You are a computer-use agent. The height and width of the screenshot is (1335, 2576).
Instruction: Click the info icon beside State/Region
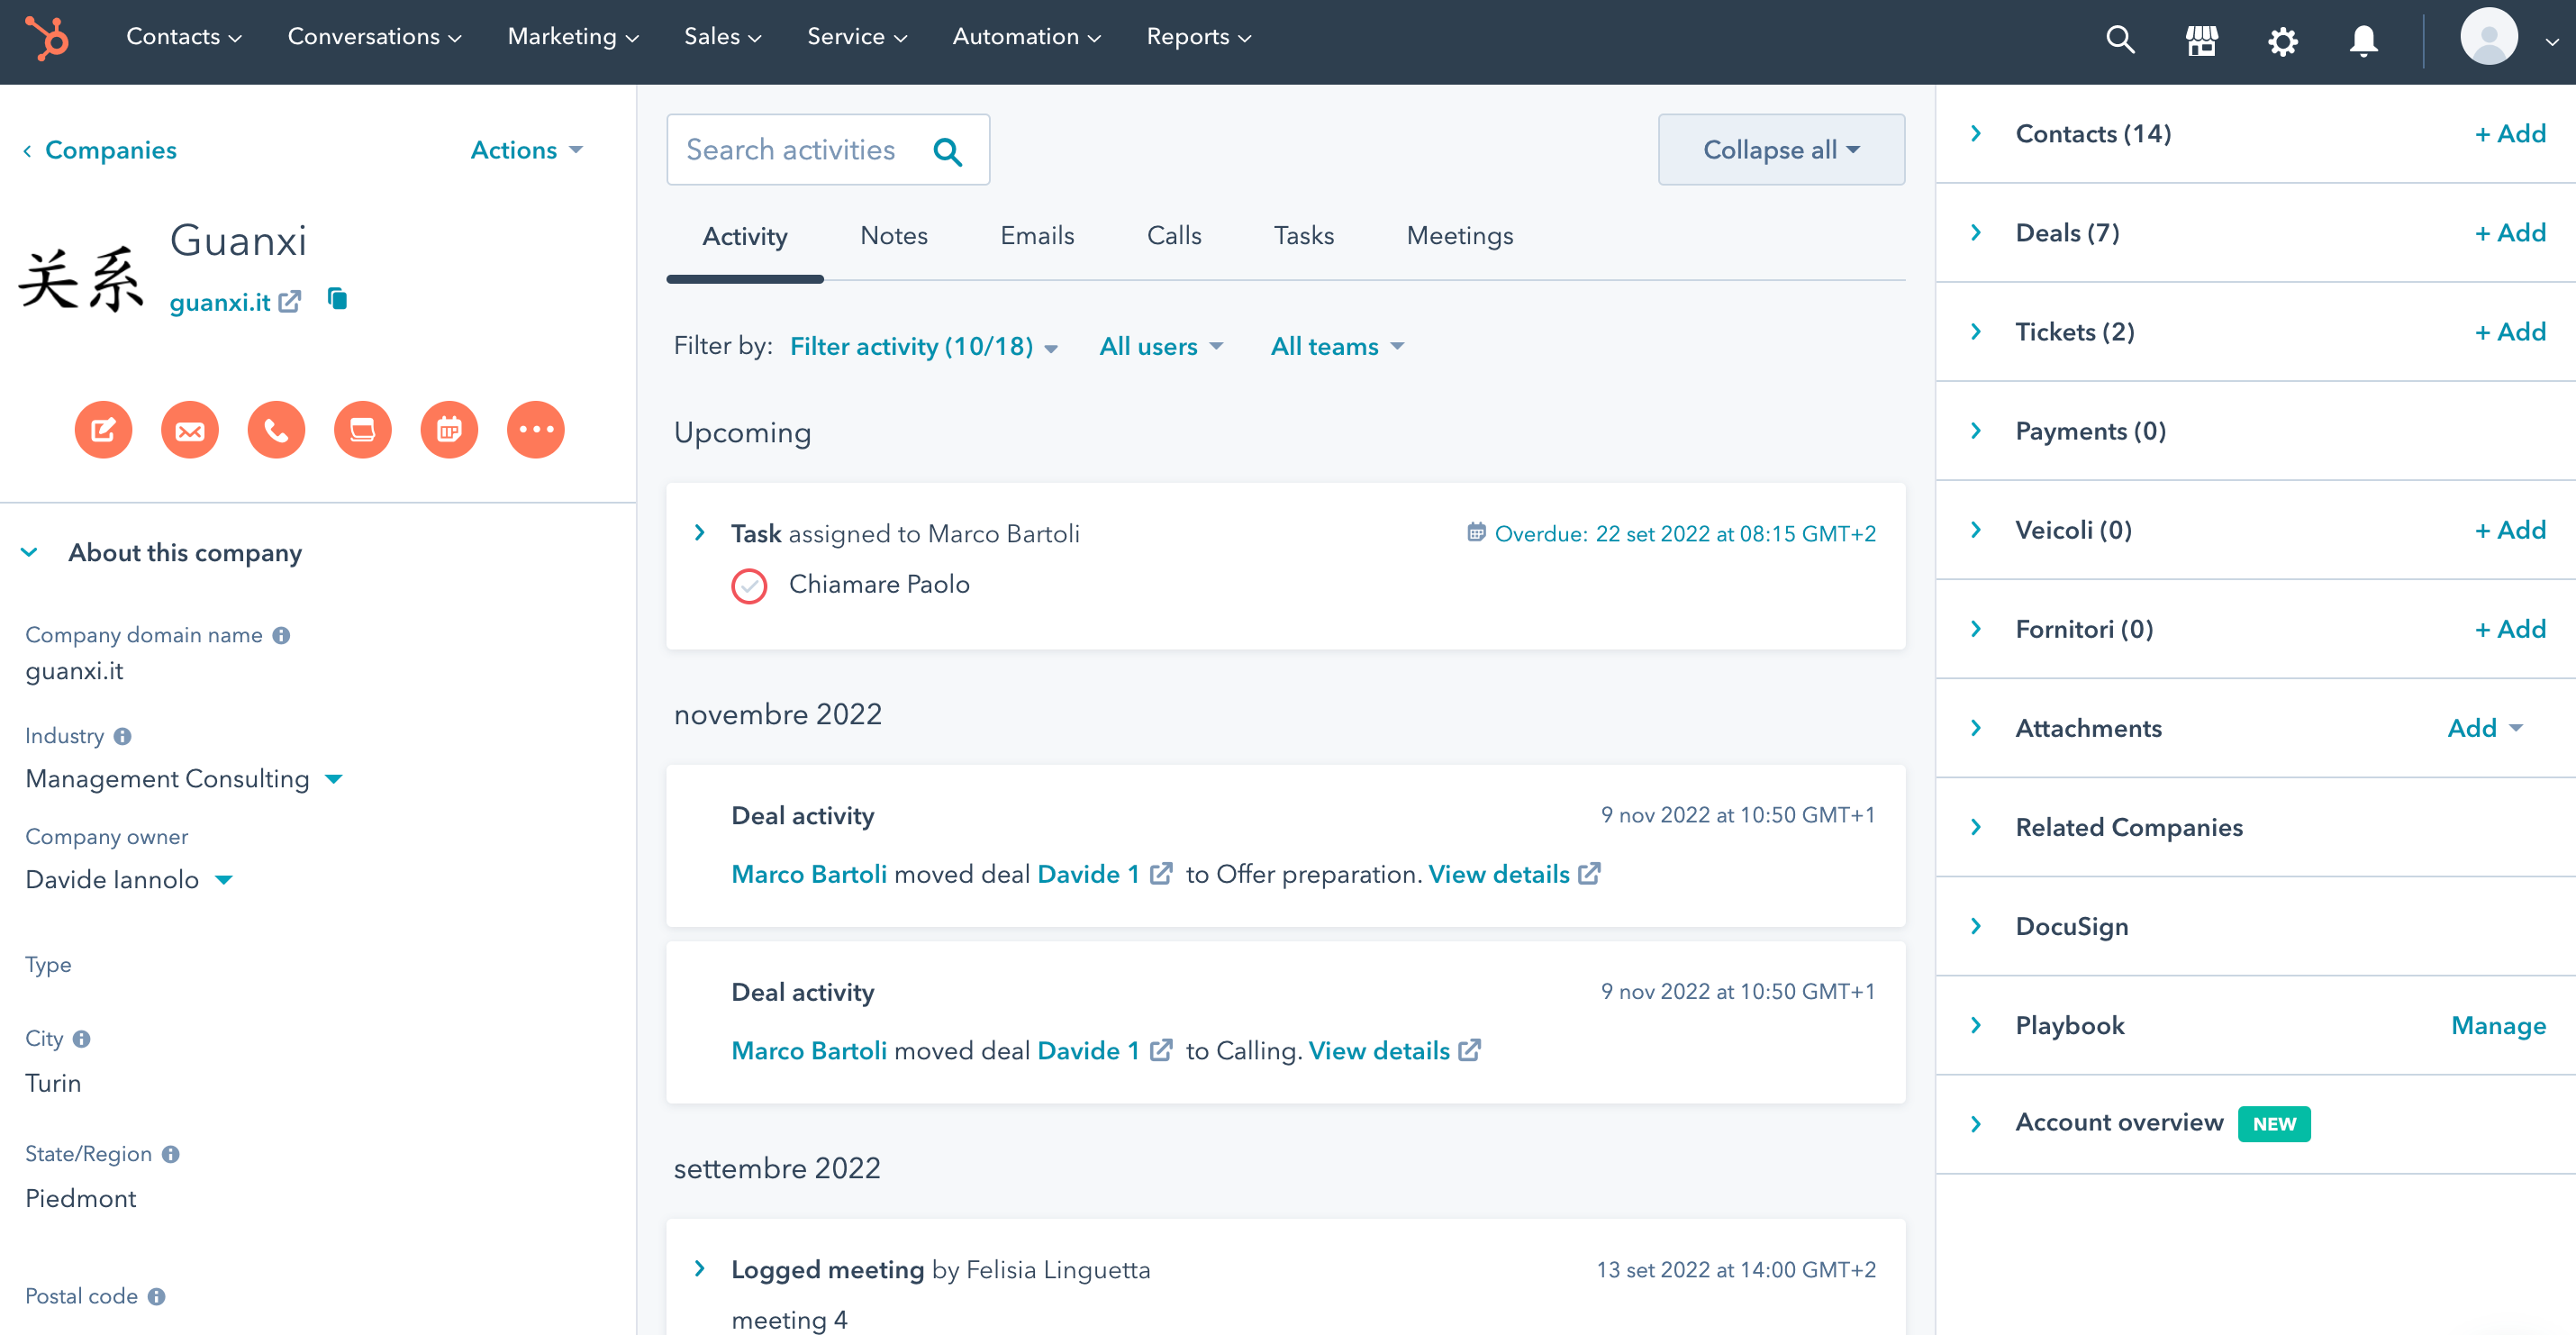[x=171, y=1154]
